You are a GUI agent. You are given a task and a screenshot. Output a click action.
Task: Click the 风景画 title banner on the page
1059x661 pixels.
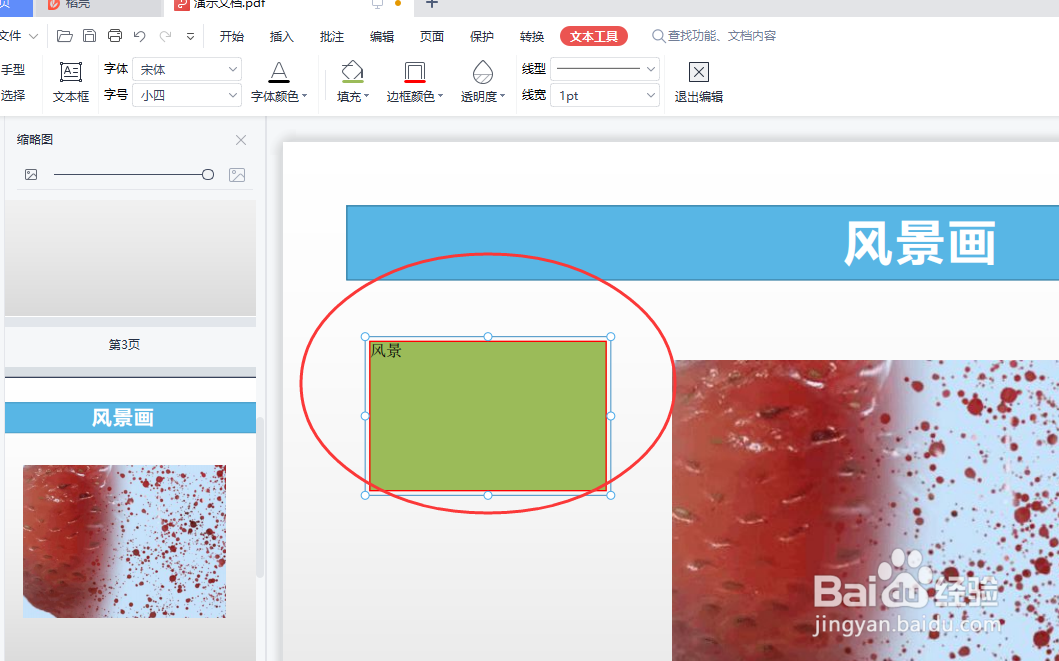[702, 243]
